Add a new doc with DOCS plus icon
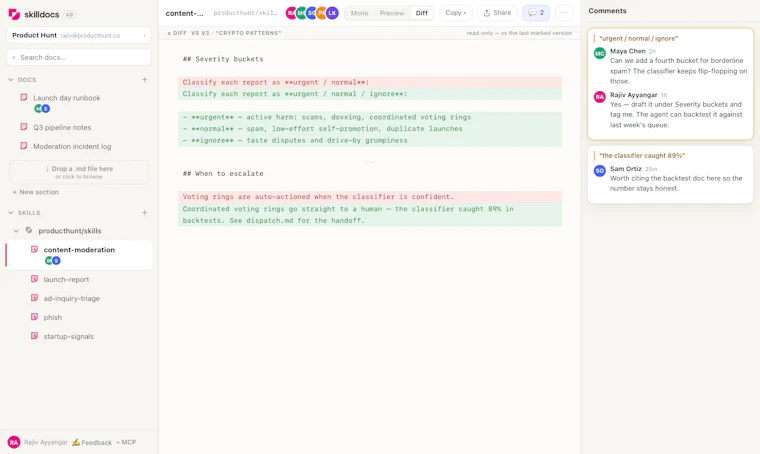 [144, 79]
